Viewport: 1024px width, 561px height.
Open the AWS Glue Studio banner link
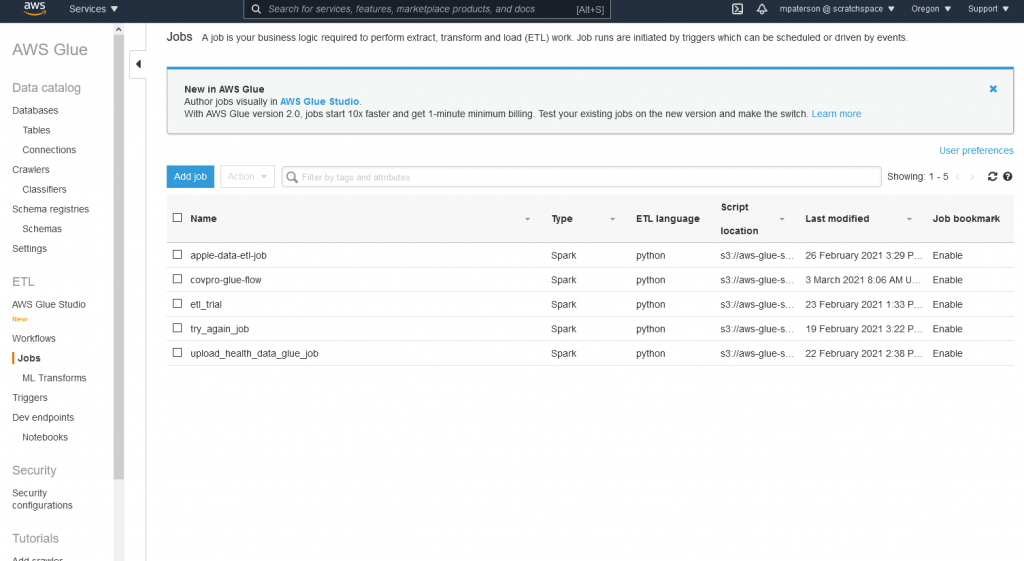tap(319, 101)
